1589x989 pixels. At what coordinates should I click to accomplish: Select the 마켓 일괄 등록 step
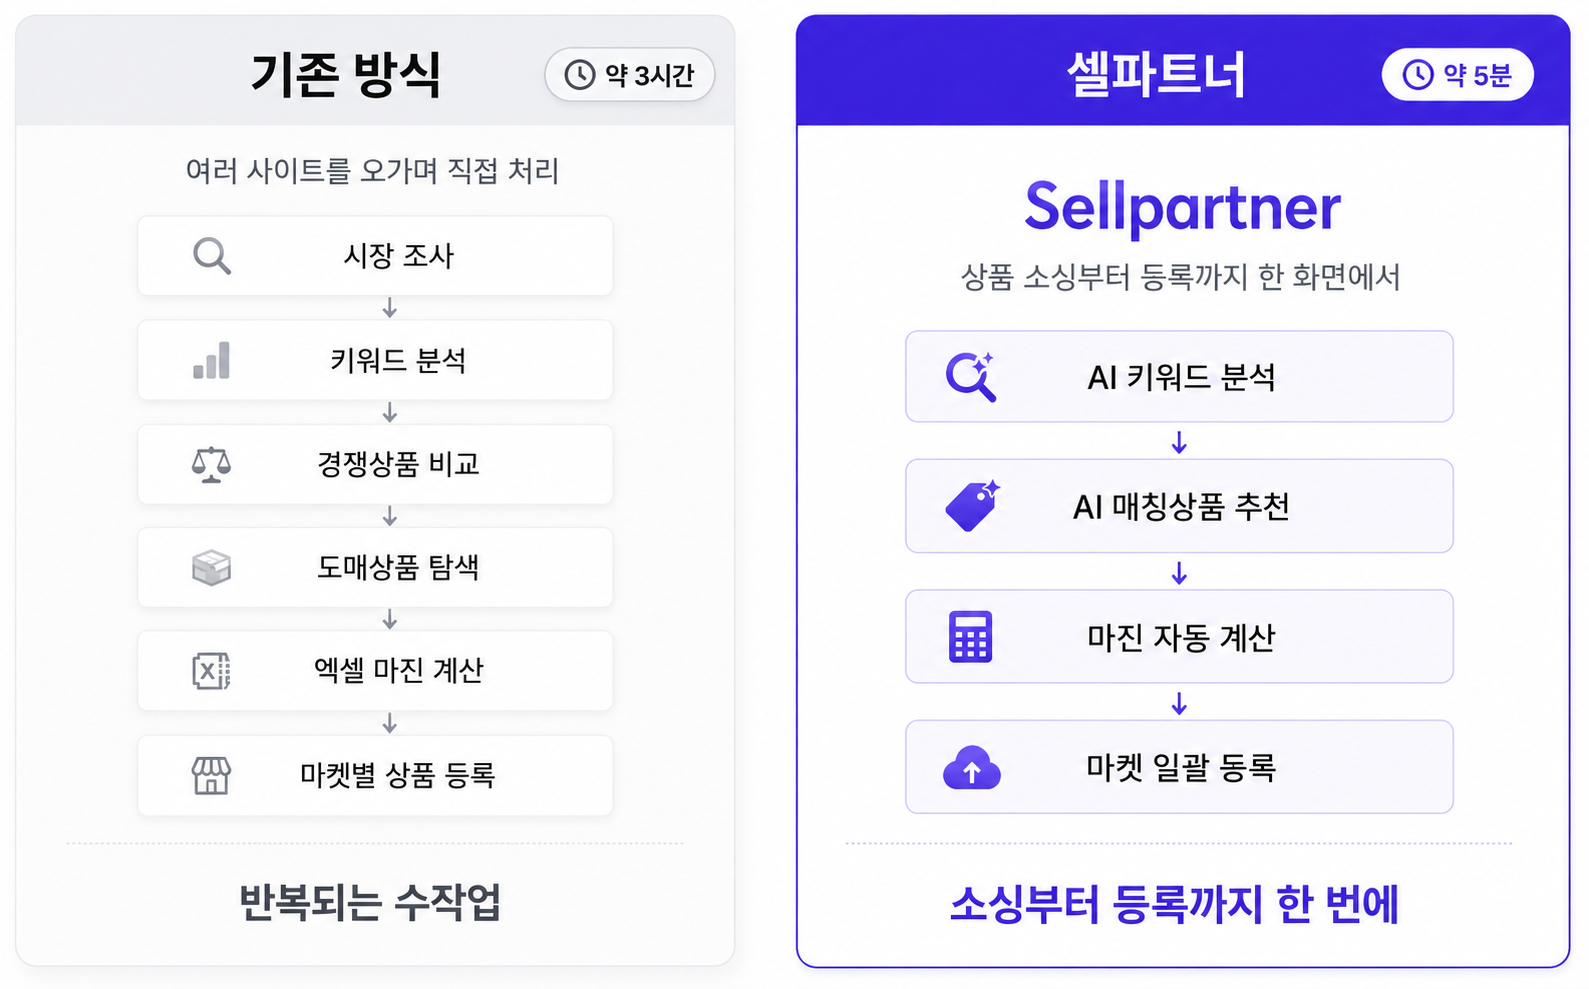tap(1179, 767)
